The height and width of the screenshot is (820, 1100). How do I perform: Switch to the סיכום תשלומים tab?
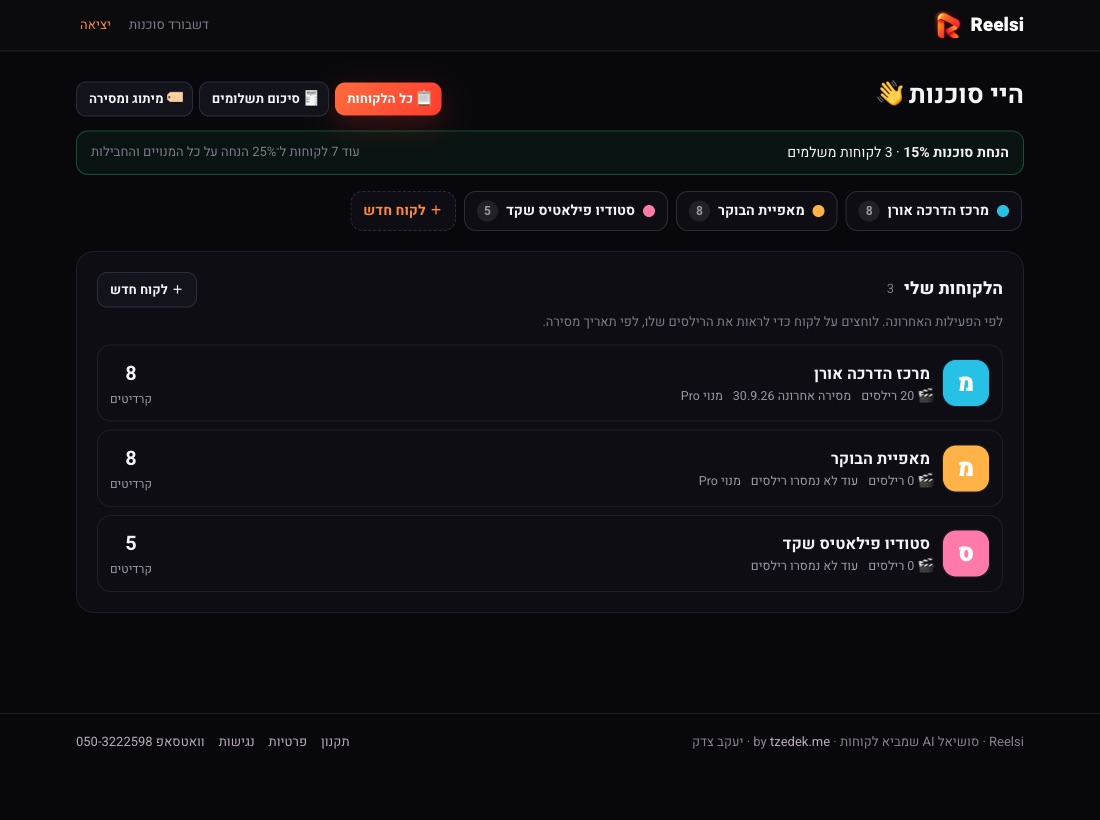pyautogui.click(x=264, y=99)
